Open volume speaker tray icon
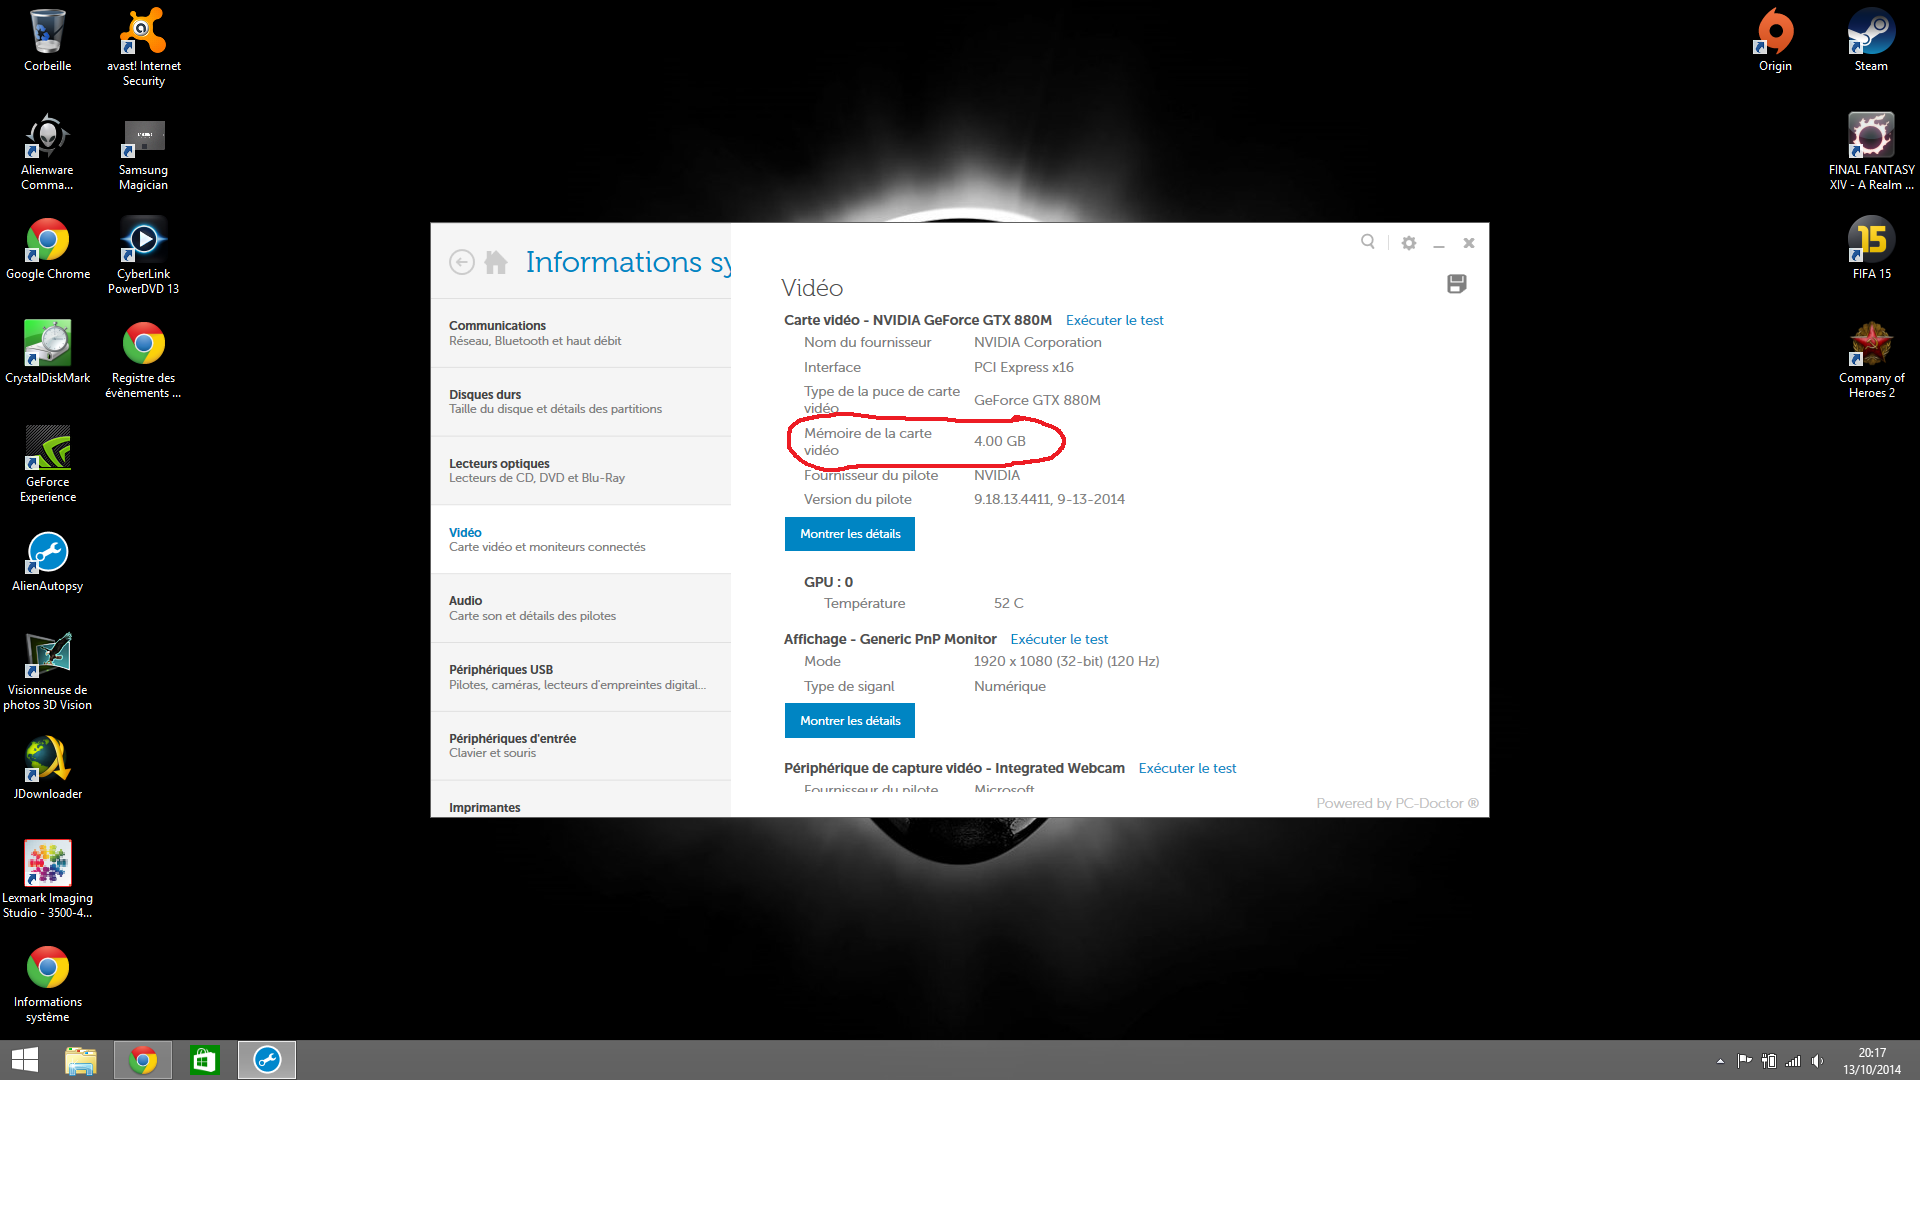 pos(1817,1061)
